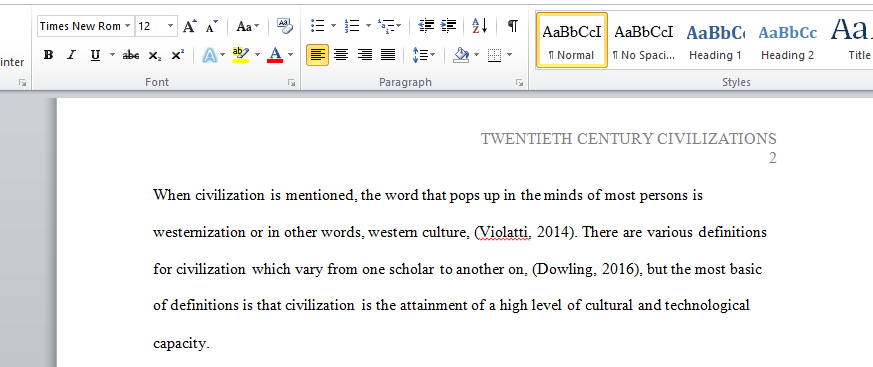Open the Font dialog launcher
The width and height of the screenshot is (873, 367).
click(292, 82)
